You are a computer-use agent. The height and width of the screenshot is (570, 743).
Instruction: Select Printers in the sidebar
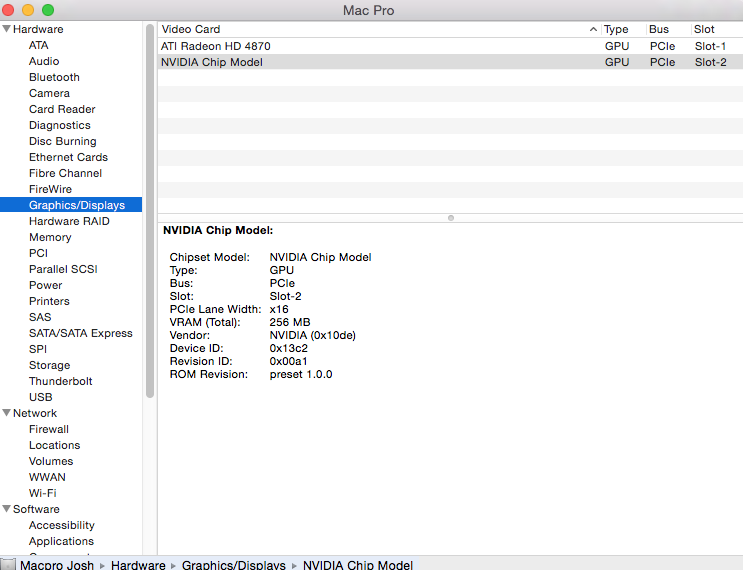pos(49,301)
